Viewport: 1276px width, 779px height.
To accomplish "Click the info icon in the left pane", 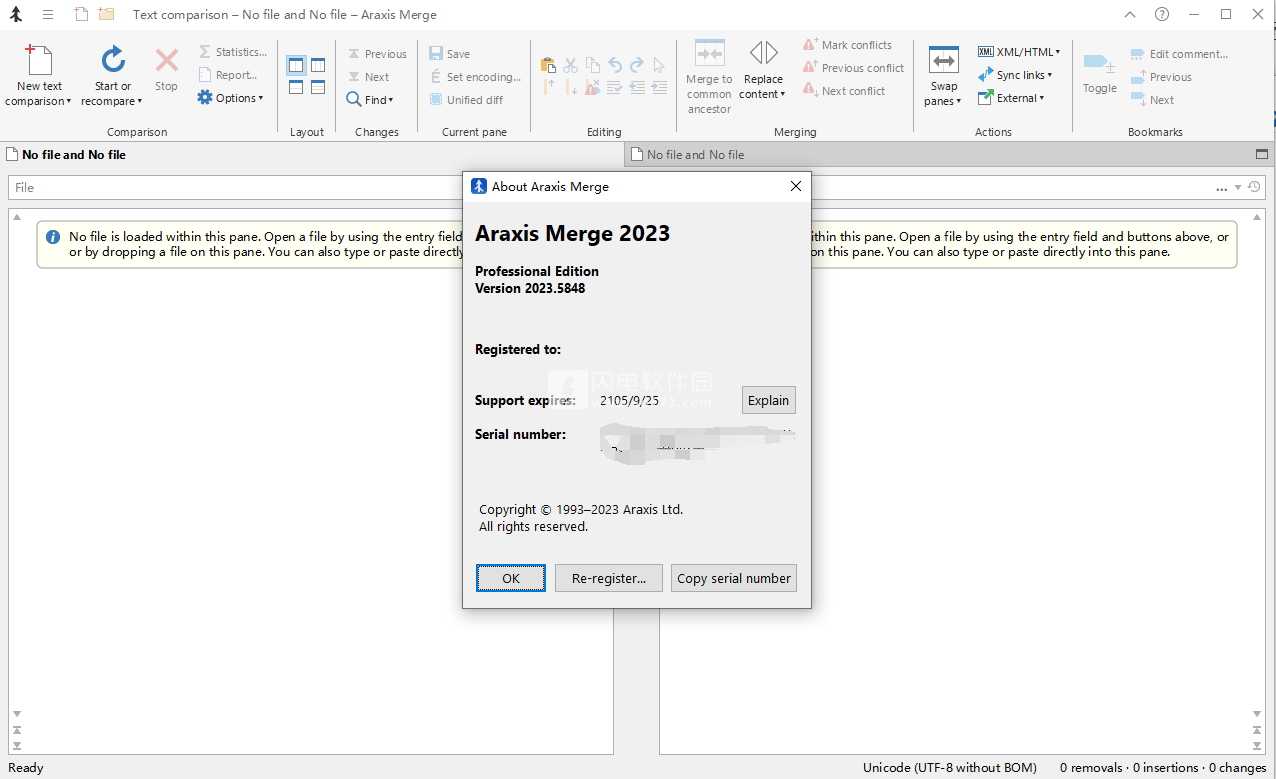I will pyautogui.click(x=53, y=237).
